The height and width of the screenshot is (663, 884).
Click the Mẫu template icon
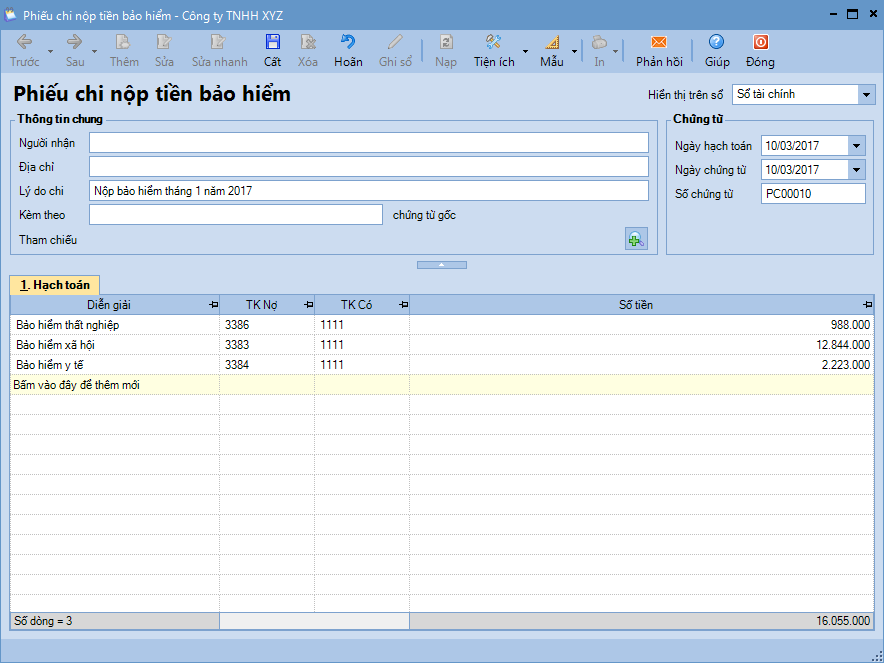[x=551, y=42]
